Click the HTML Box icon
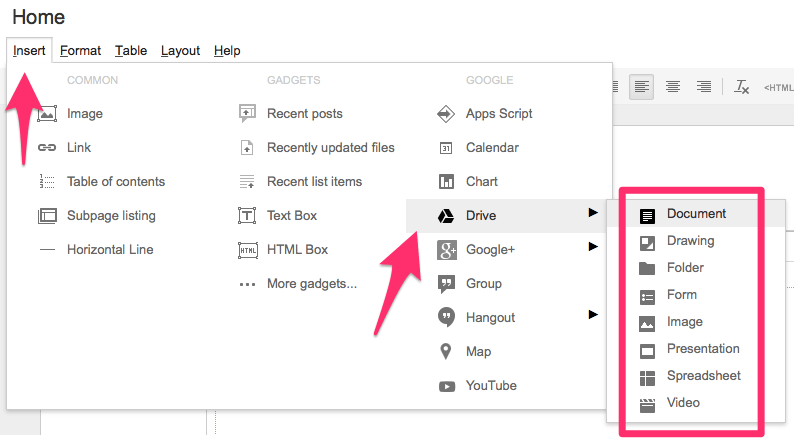 click(x=247, y=250)
